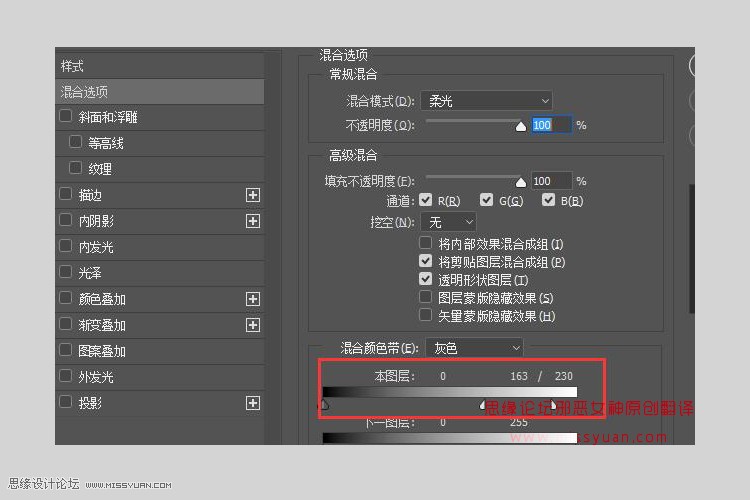The width and height of the screenshot is (750, 500).
Task: Click the plus icon next to 描边
Action: coord(253,195)
